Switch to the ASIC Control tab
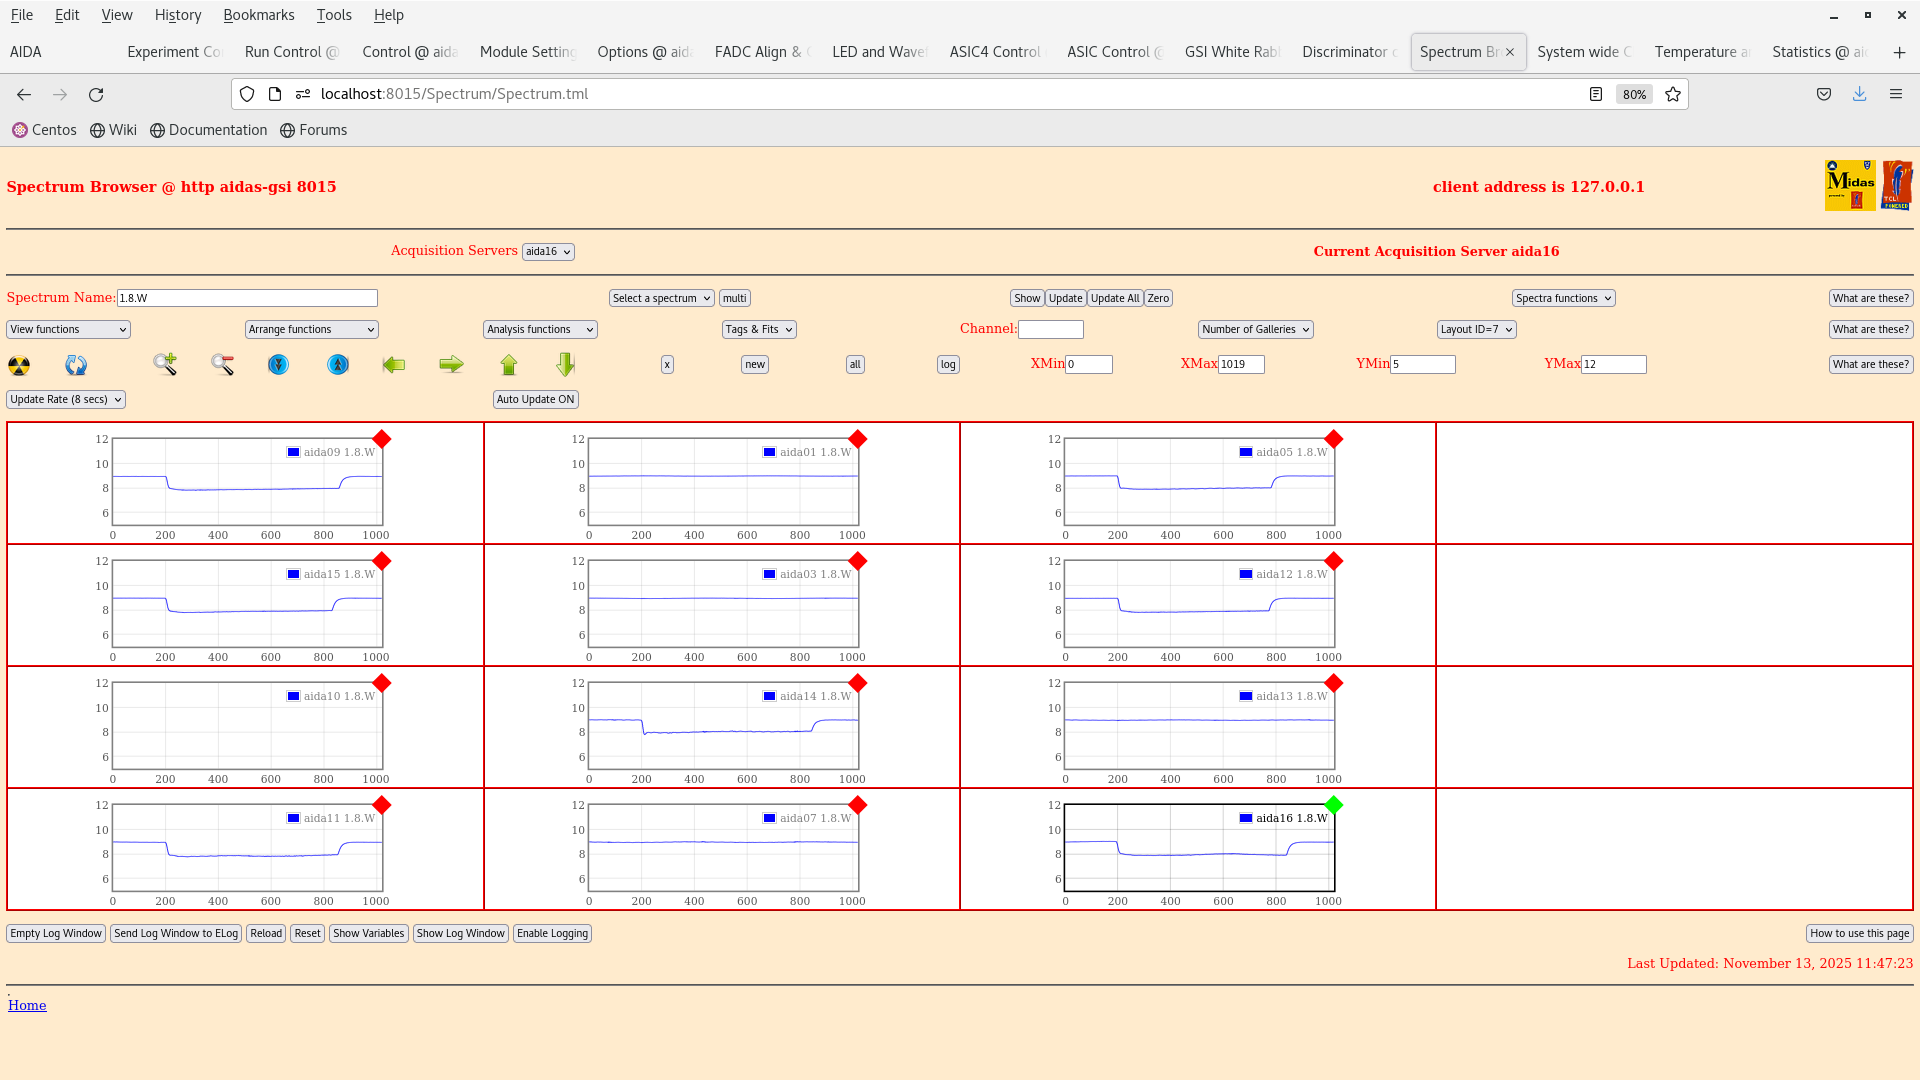Viewport: 1920px width, 1080px height. (1112, 51)
